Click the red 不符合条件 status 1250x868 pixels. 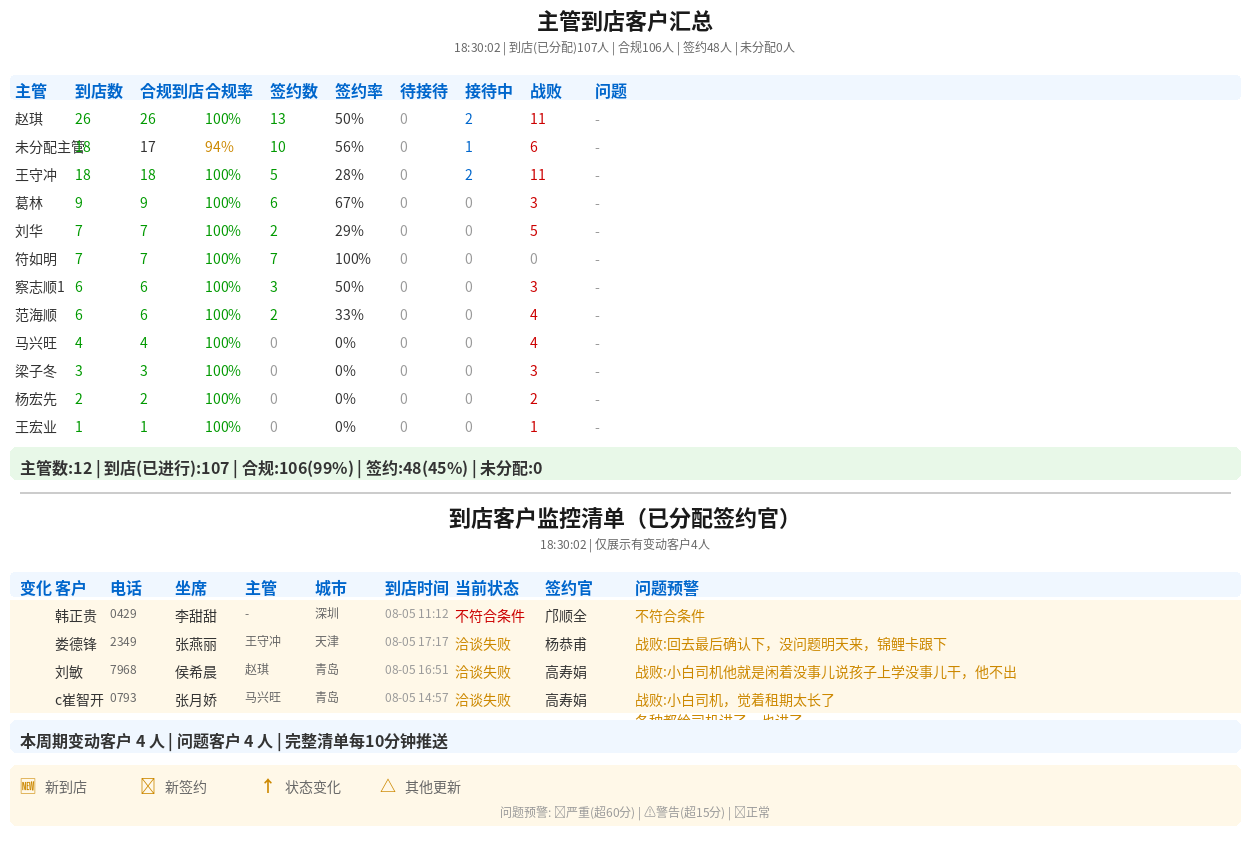pyautogui.click(x=490, y=616)
